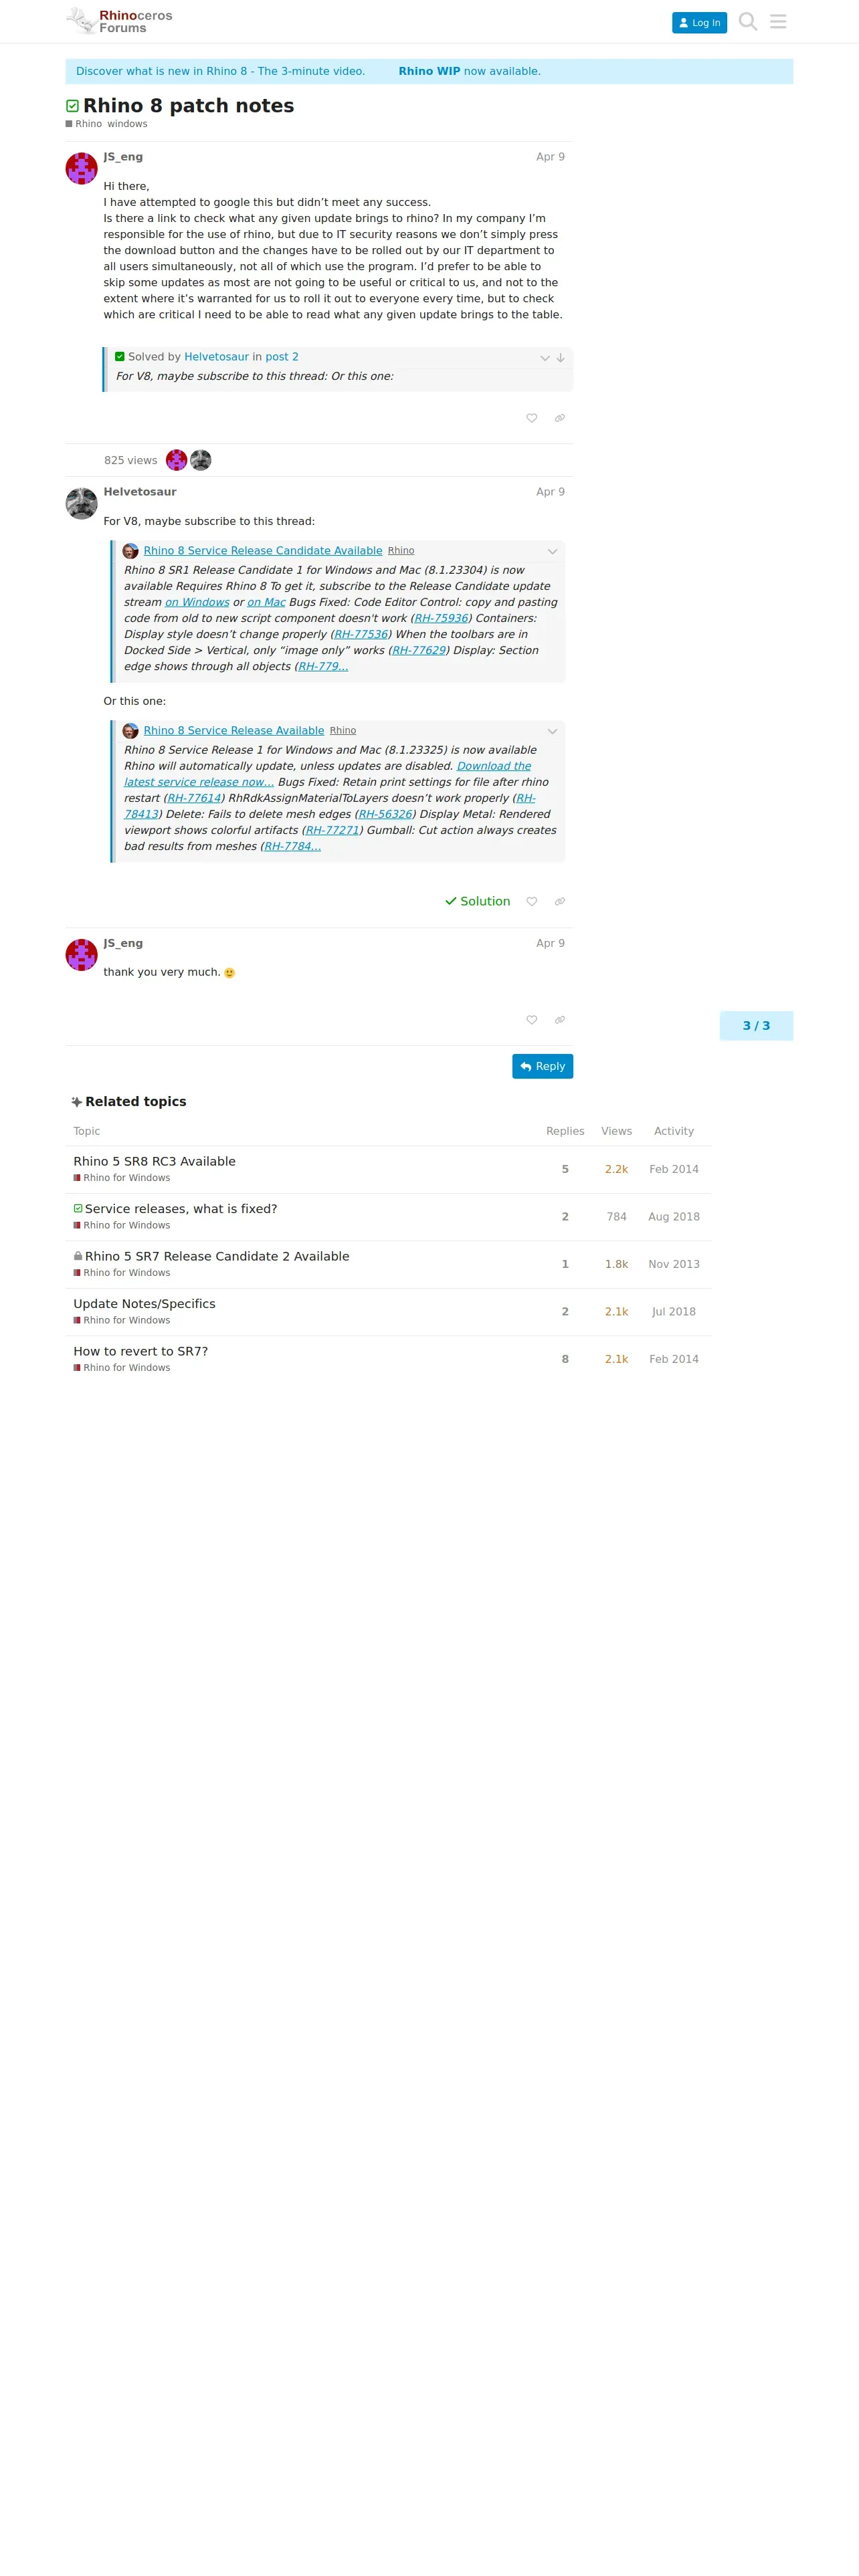Sort related topics by Views header

616,1131
